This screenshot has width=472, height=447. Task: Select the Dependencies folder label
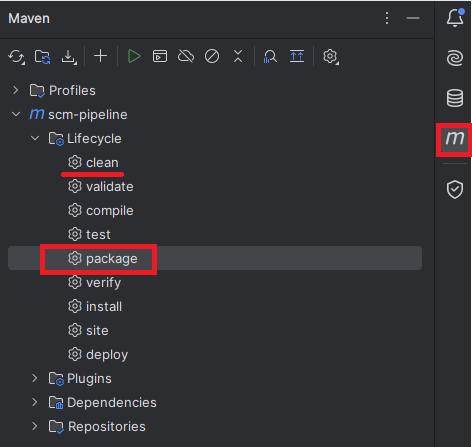(x=112, y=403)
